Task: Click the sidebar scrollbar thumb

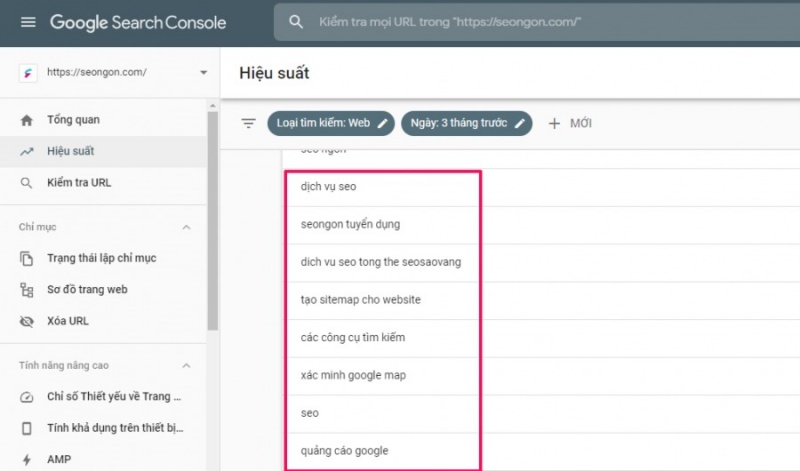Action: pyautogui.click(x=213, y=221)
